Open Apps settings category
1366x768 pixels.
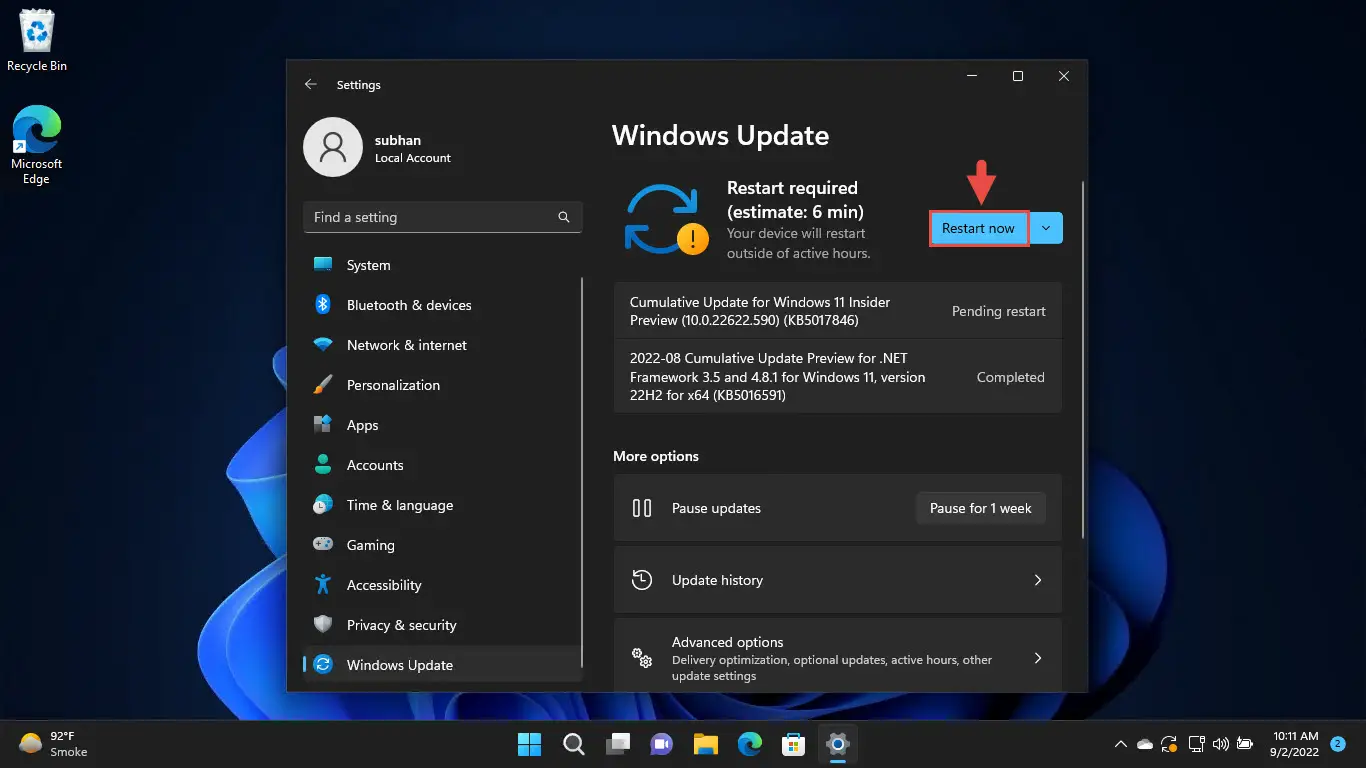coord(442,425)
